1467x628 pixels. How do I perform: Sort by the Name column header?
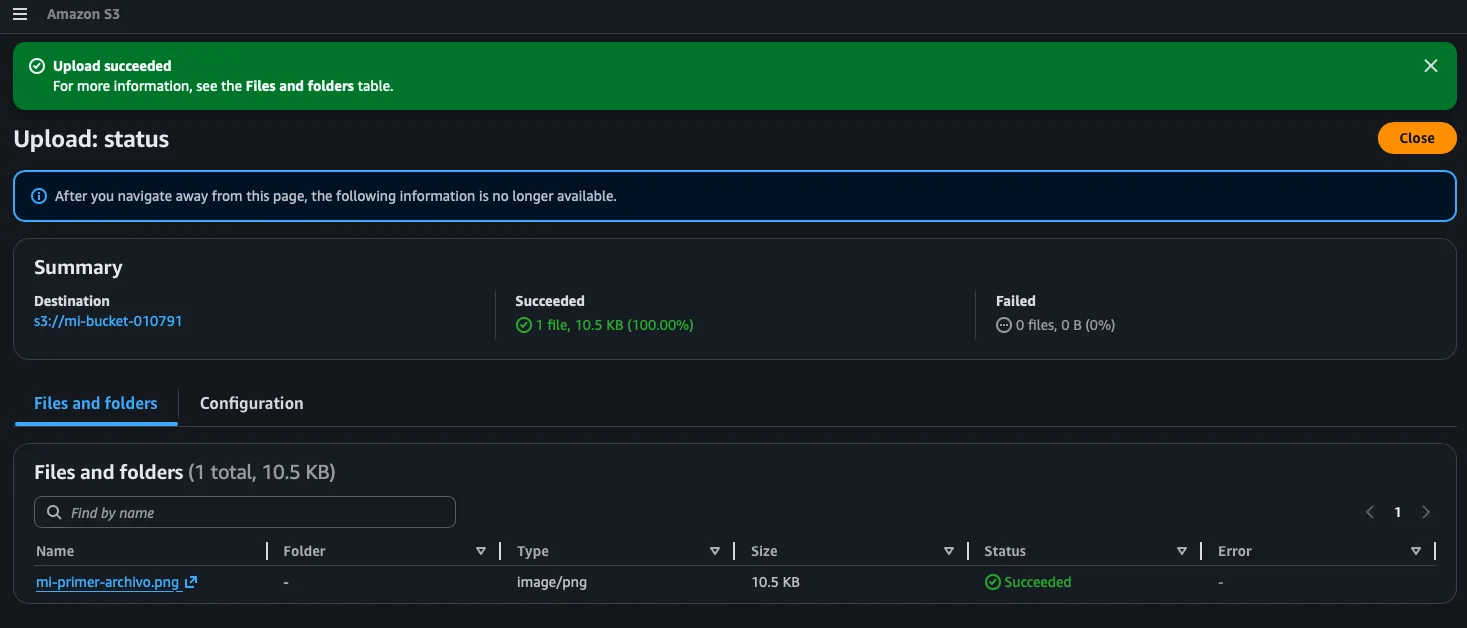[55, 551]
